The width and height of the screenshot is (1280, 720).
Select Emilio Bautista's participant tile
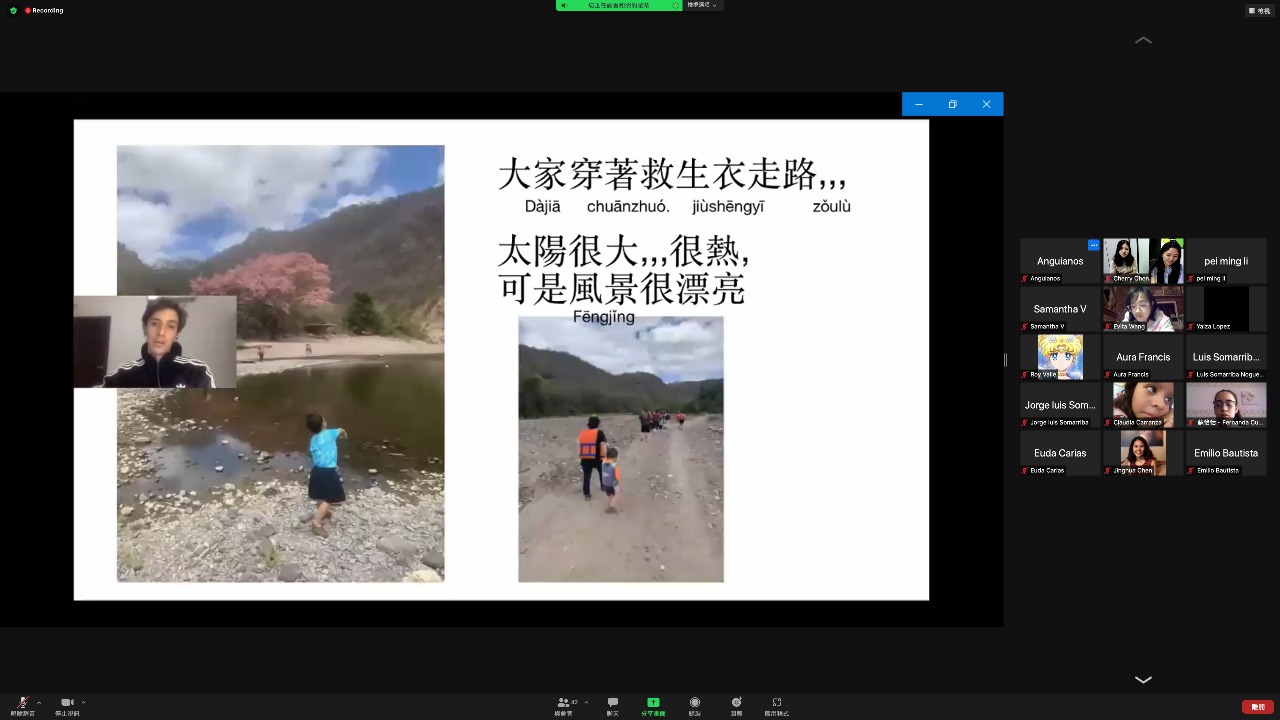point(1225,453)
